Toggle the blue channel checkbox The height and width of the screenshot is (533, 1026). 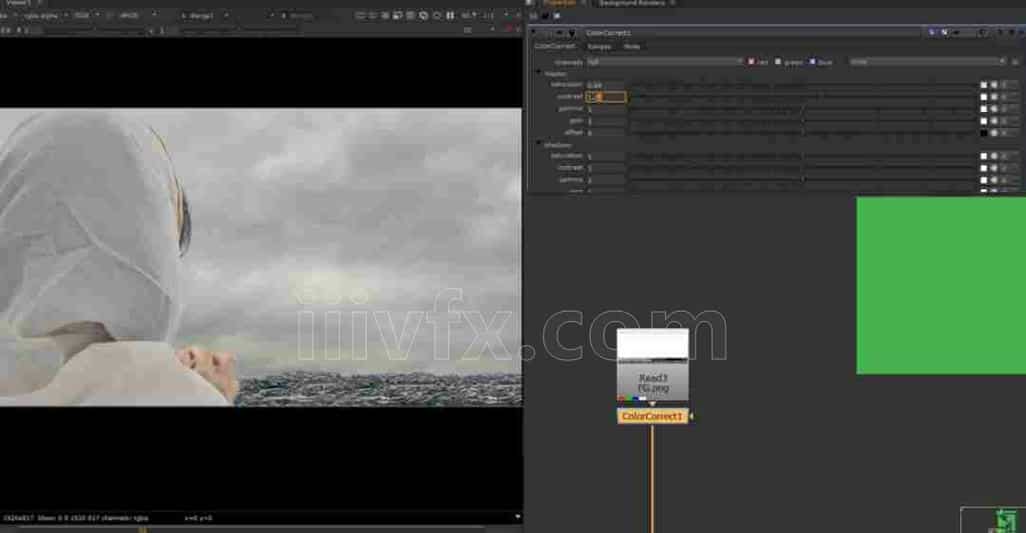point(813,62)
